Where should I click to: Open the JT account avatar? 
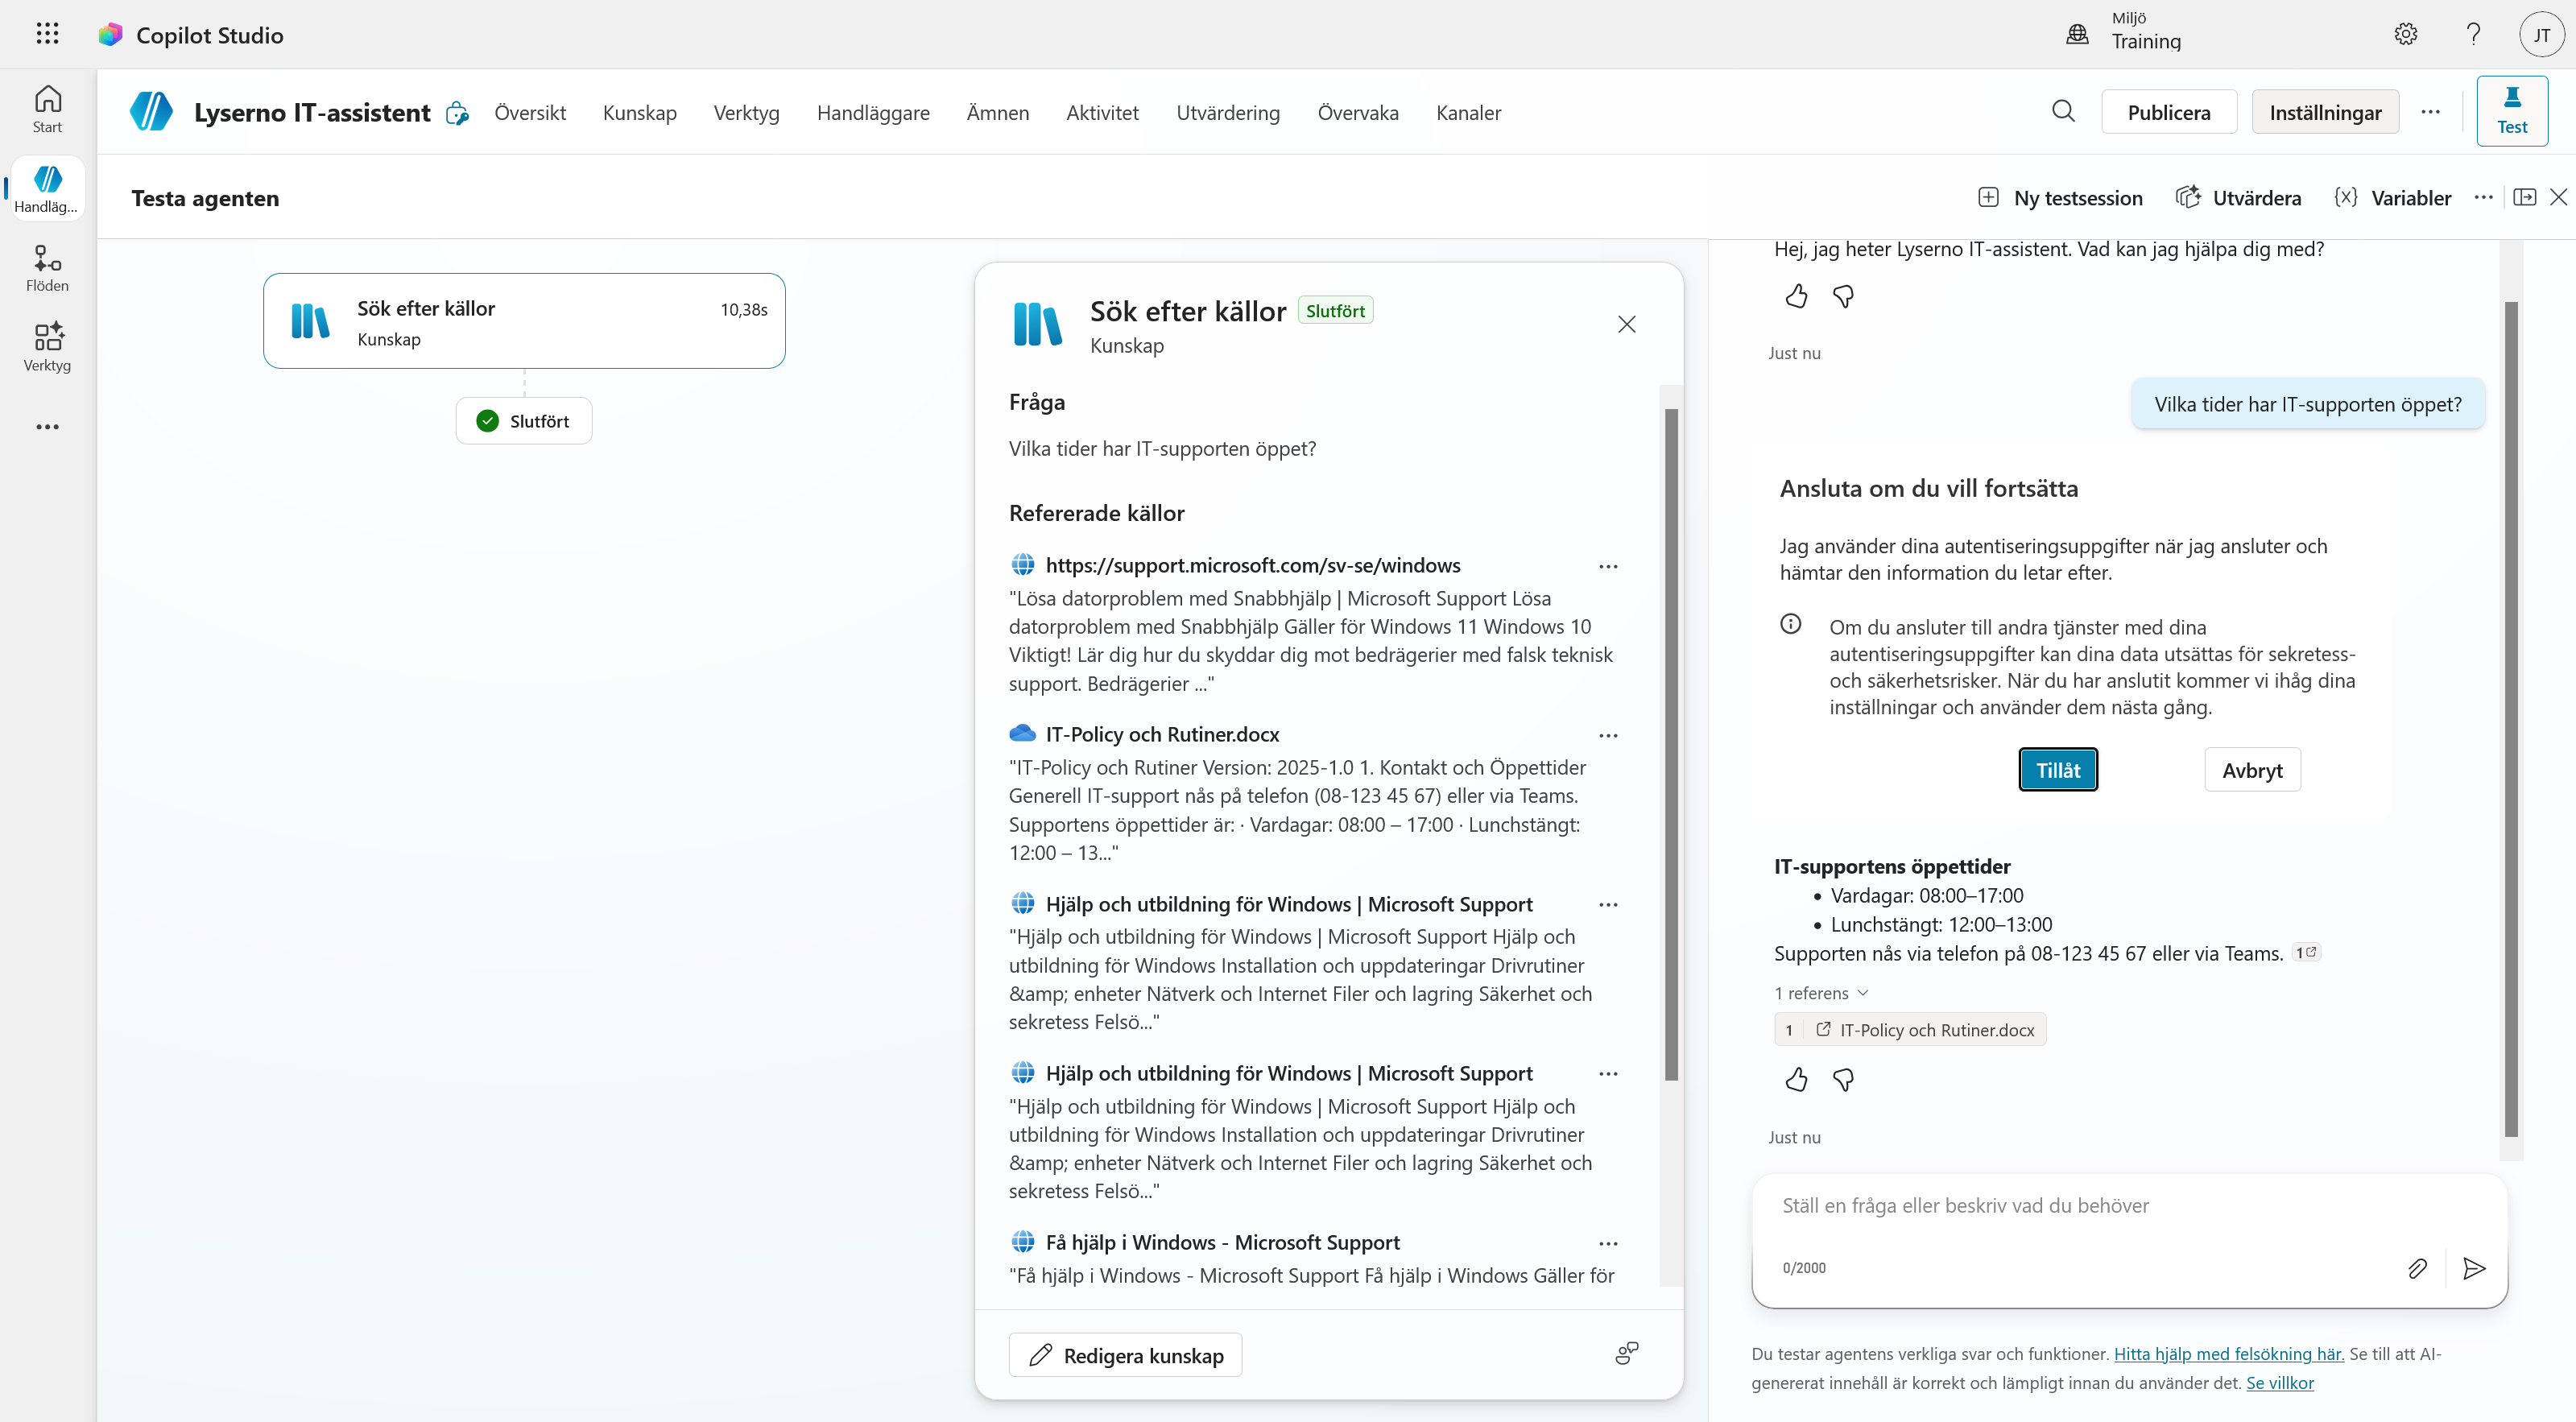pos(2541,34)
